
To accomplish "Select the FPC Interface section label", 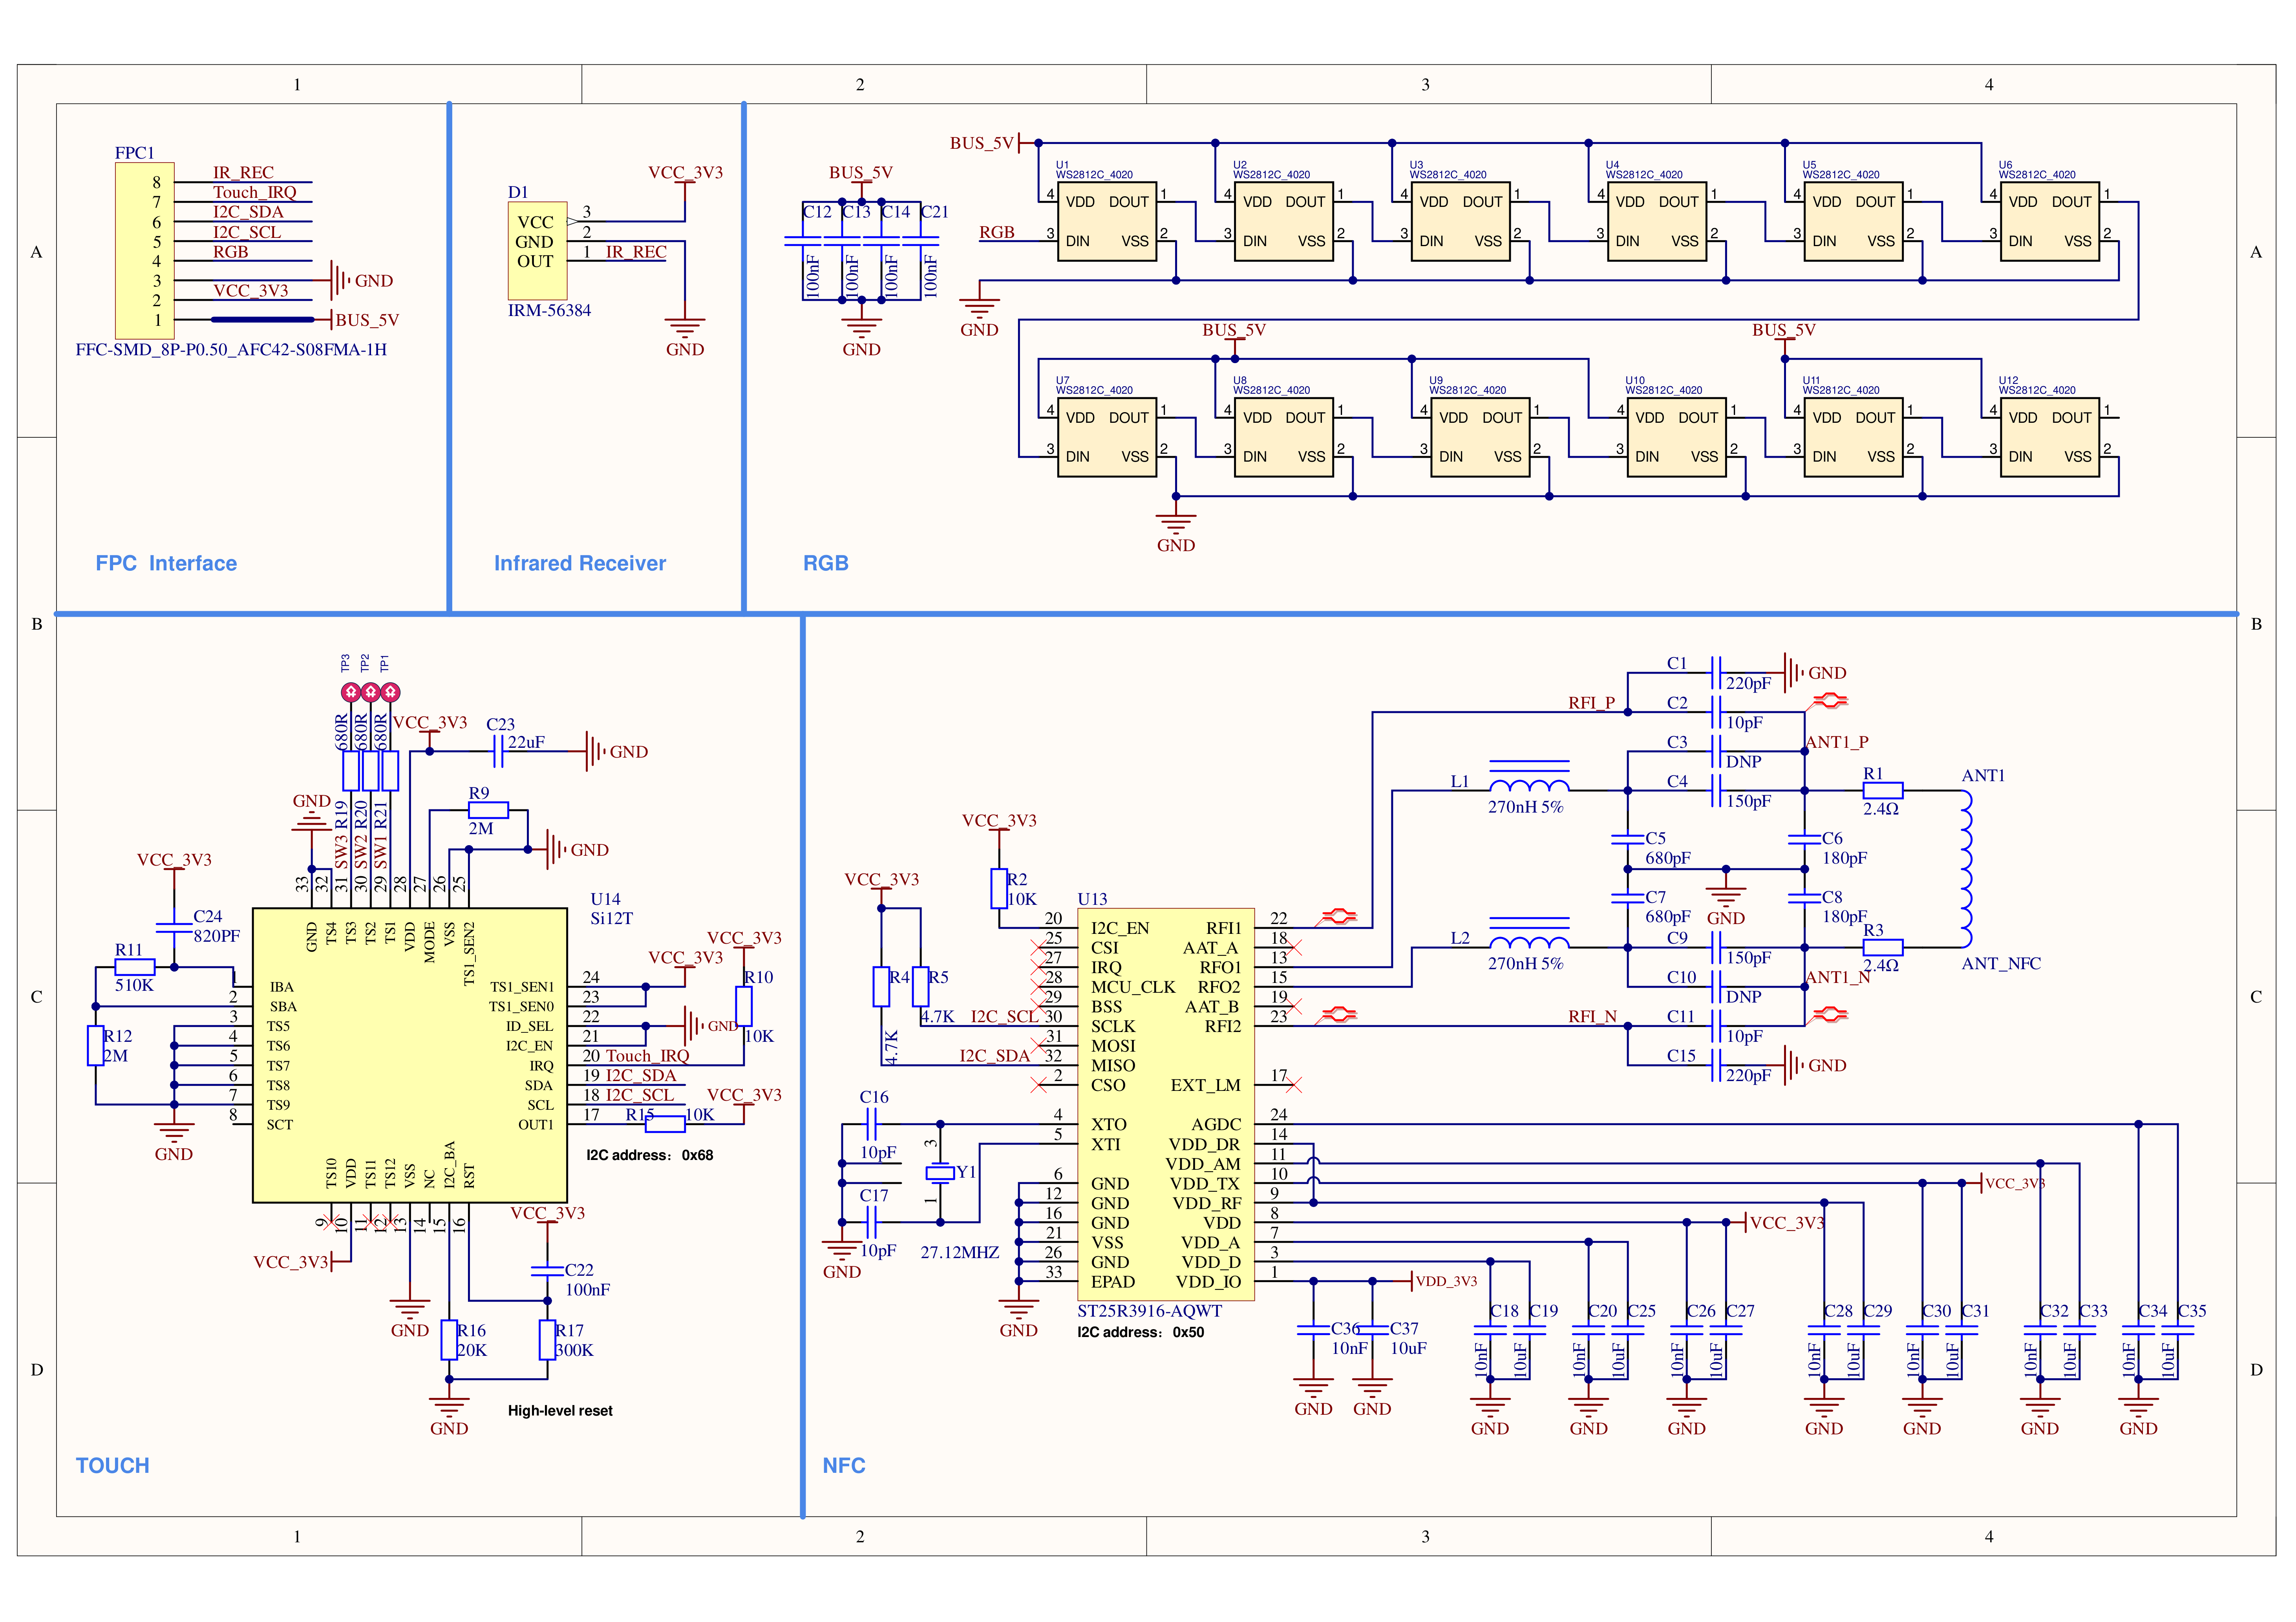I will pyautogui.click(x=166, y=563).
